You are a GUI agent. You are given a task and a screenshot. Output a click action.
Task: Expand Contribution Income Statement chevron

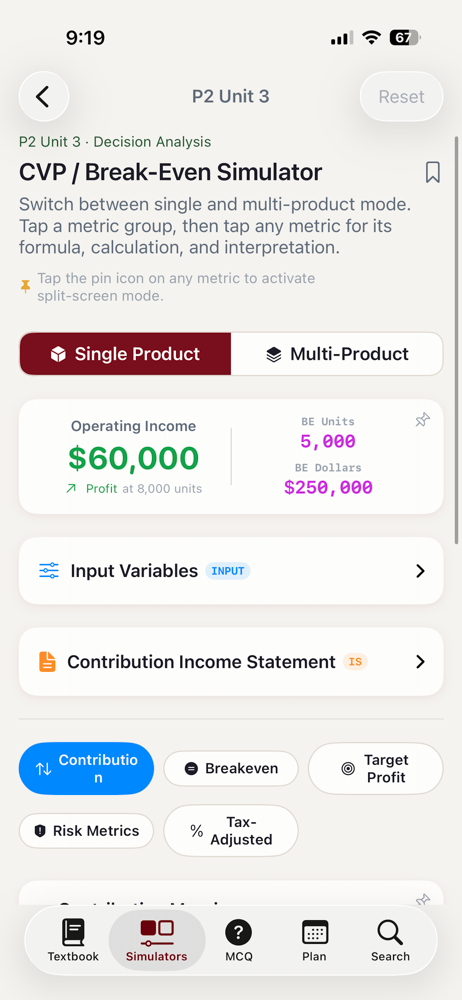click(x=420, y=662)
